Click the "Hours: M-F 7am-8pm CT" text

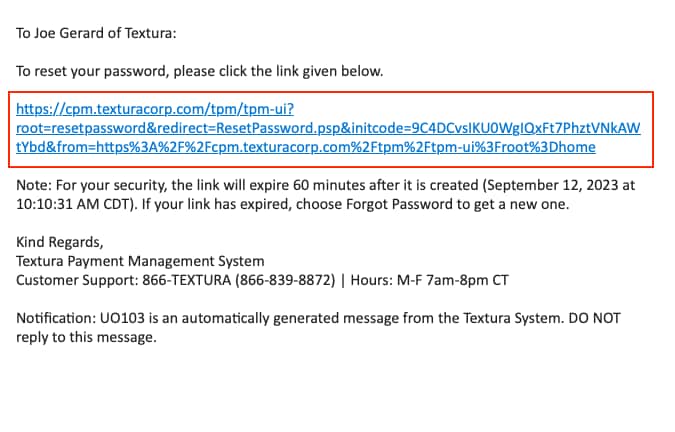click(428, 280)
